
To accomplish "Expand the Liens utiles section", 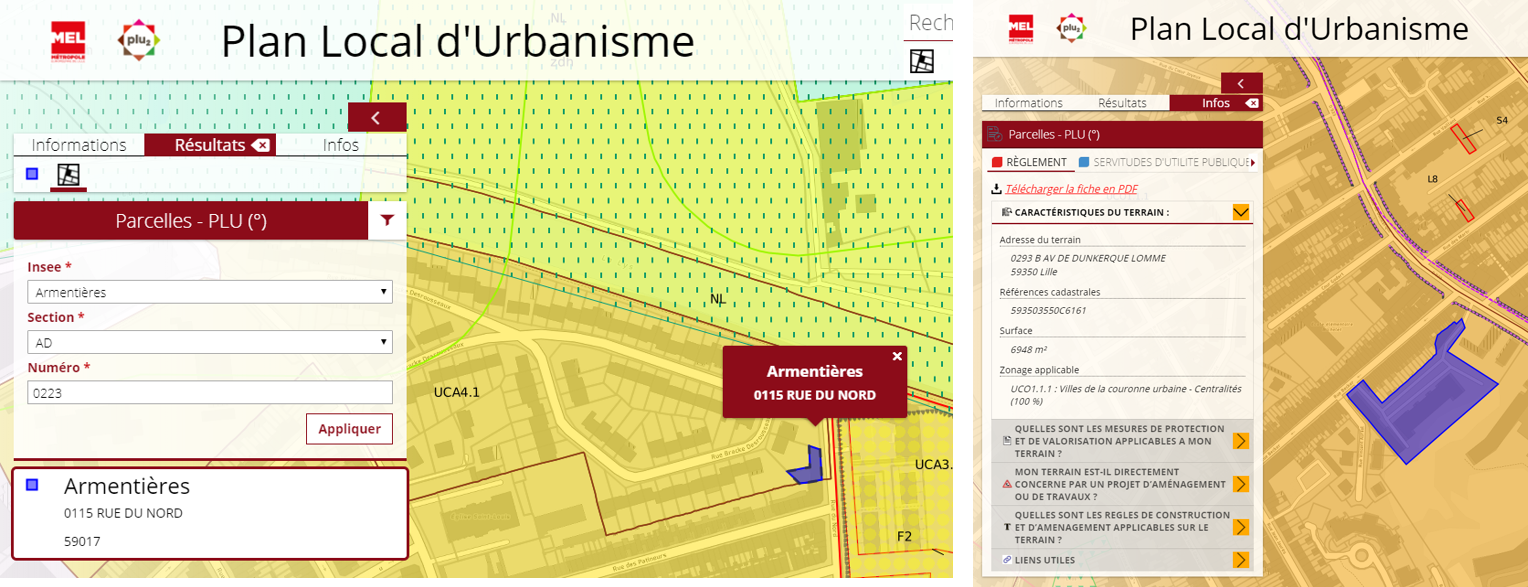I will point(1241,560).
